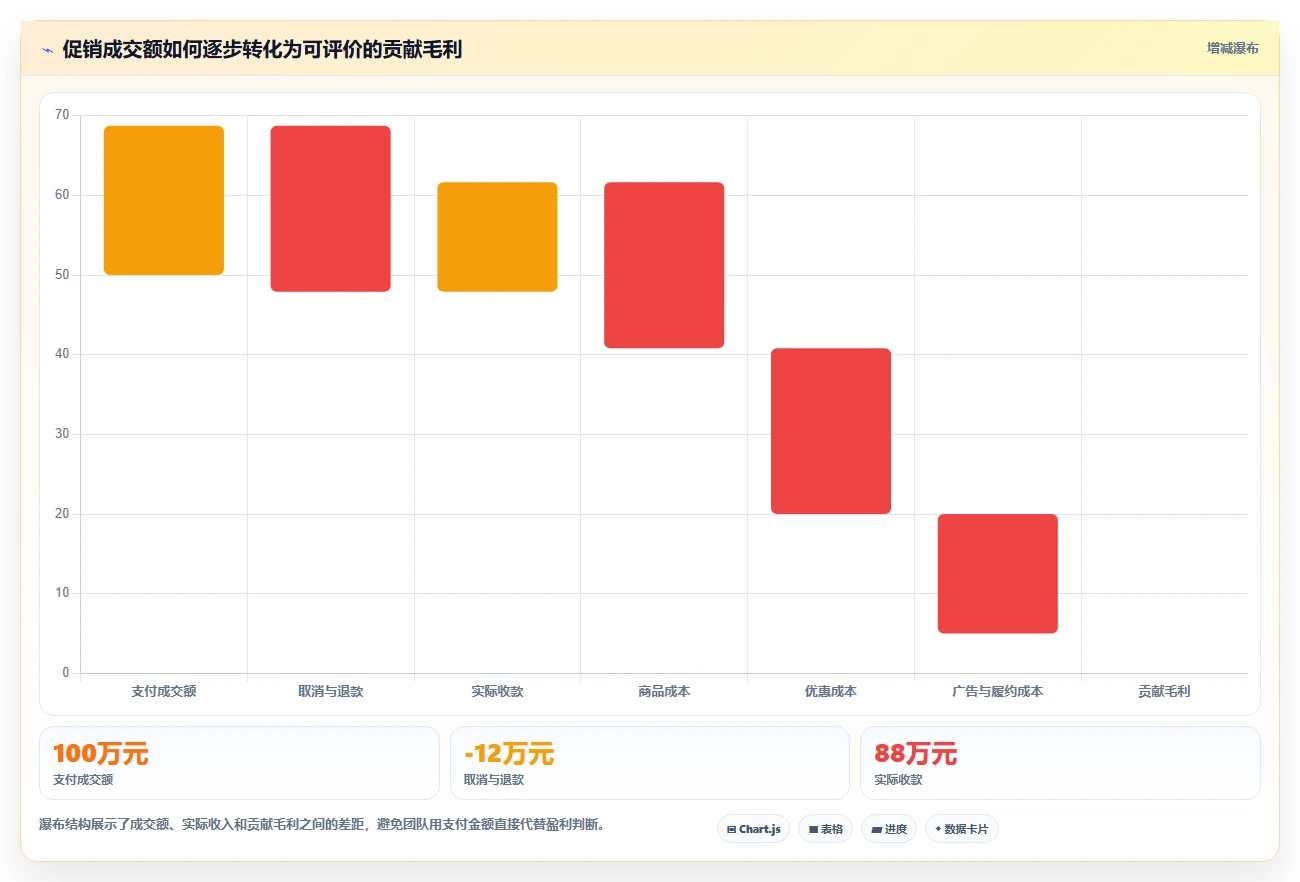Click the red 优惠成本 bar
1300x882 pixels.
point(831,431)
